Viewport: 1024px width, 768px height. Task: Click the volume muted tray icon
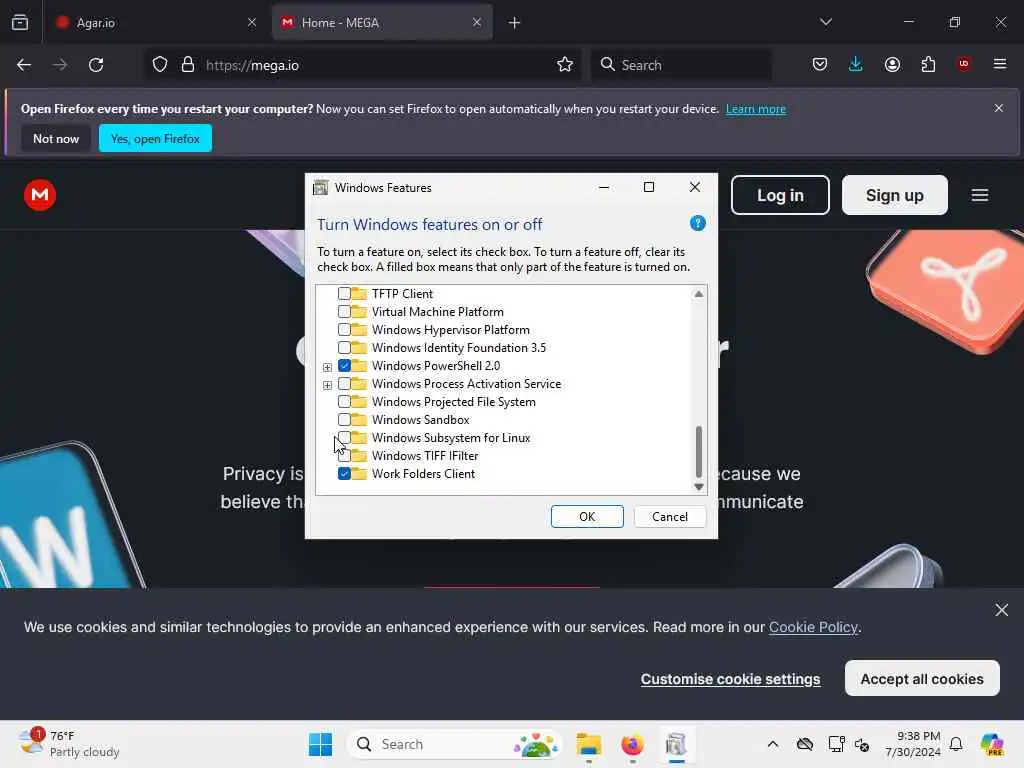862,744
